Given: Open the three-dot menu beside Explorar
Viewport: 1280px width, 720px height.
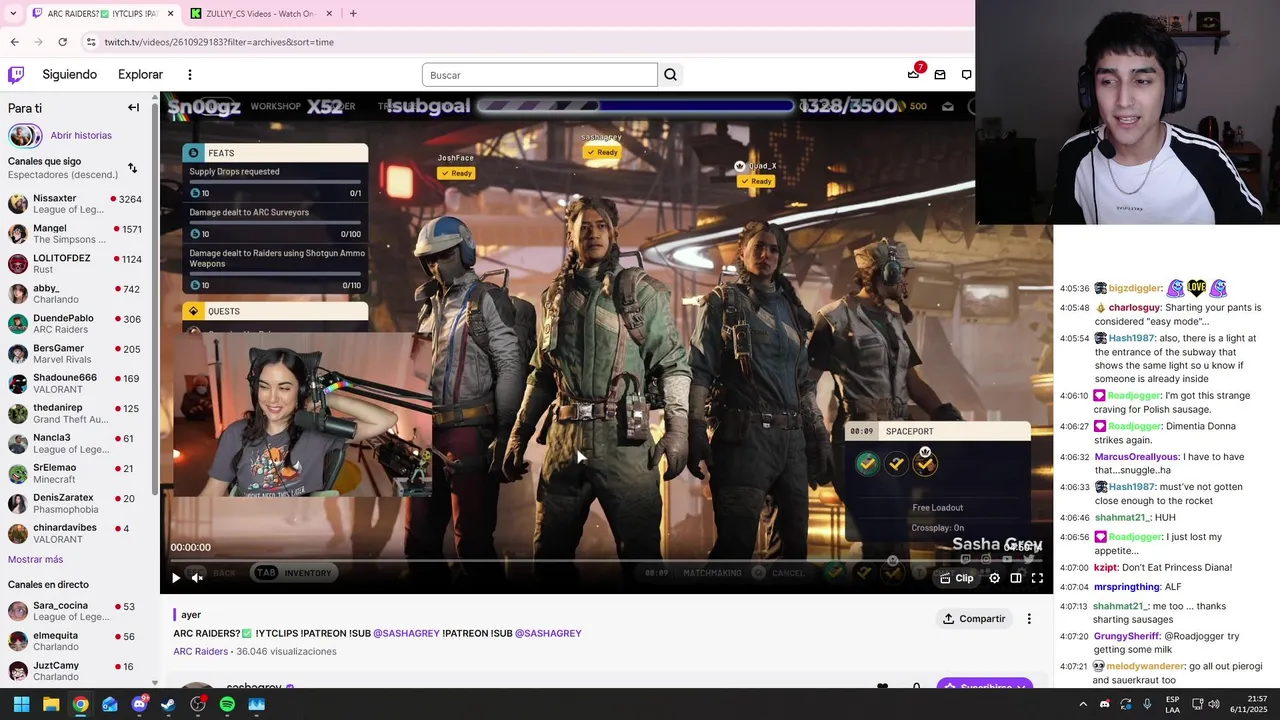Looking at the screenshot, I should [189, 75].
